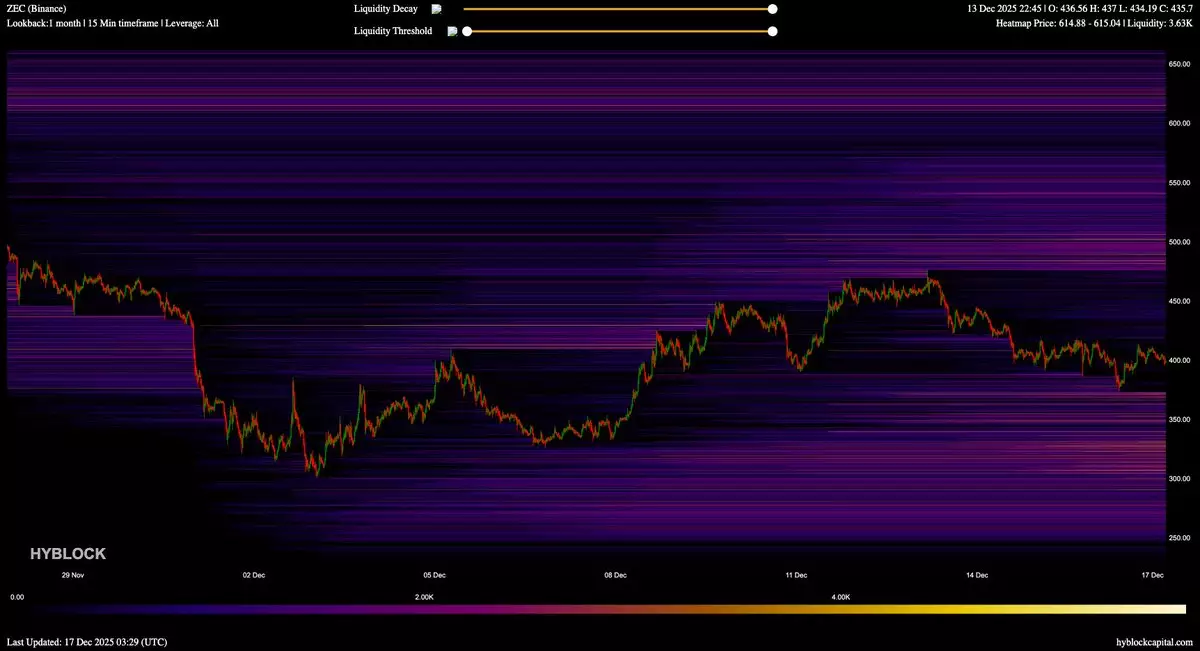Click the Lookback and timeframe settings text
This screenshot has width=1200, height=651.
(x=112, y=22)
